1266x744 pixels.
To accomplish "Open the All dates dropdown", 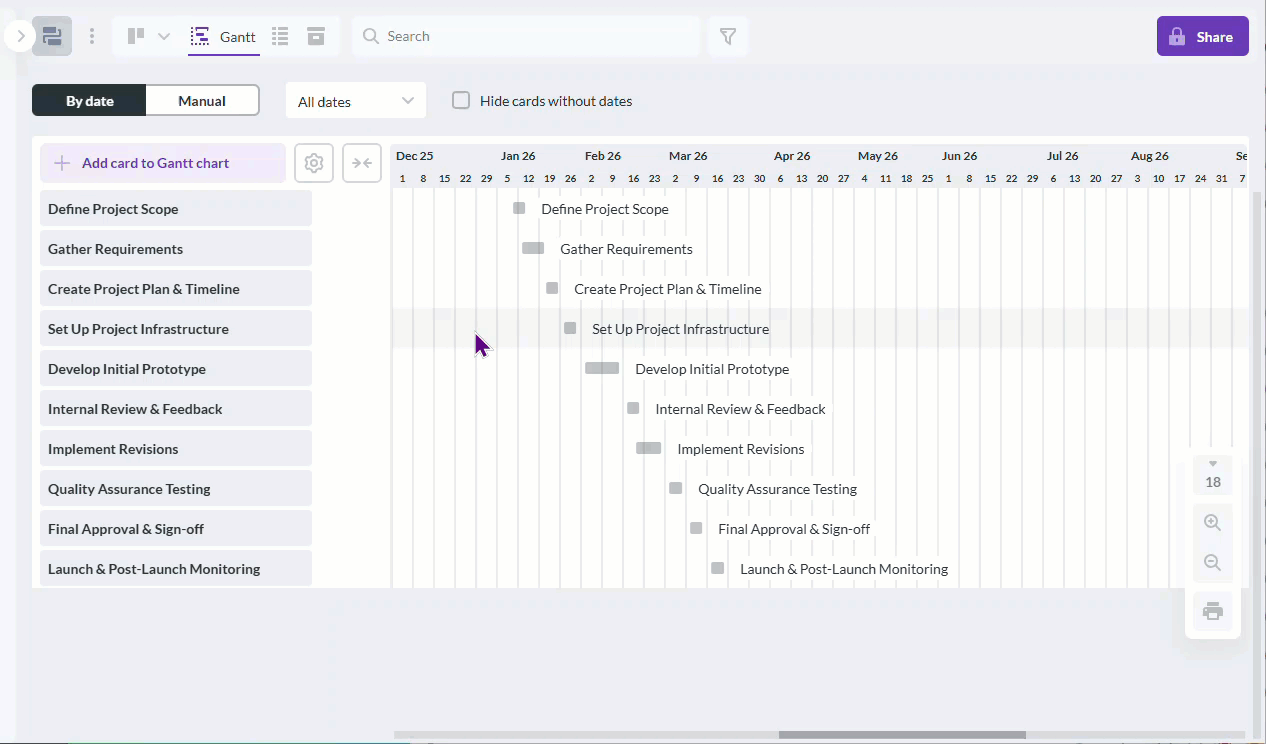I will (355, 100).
